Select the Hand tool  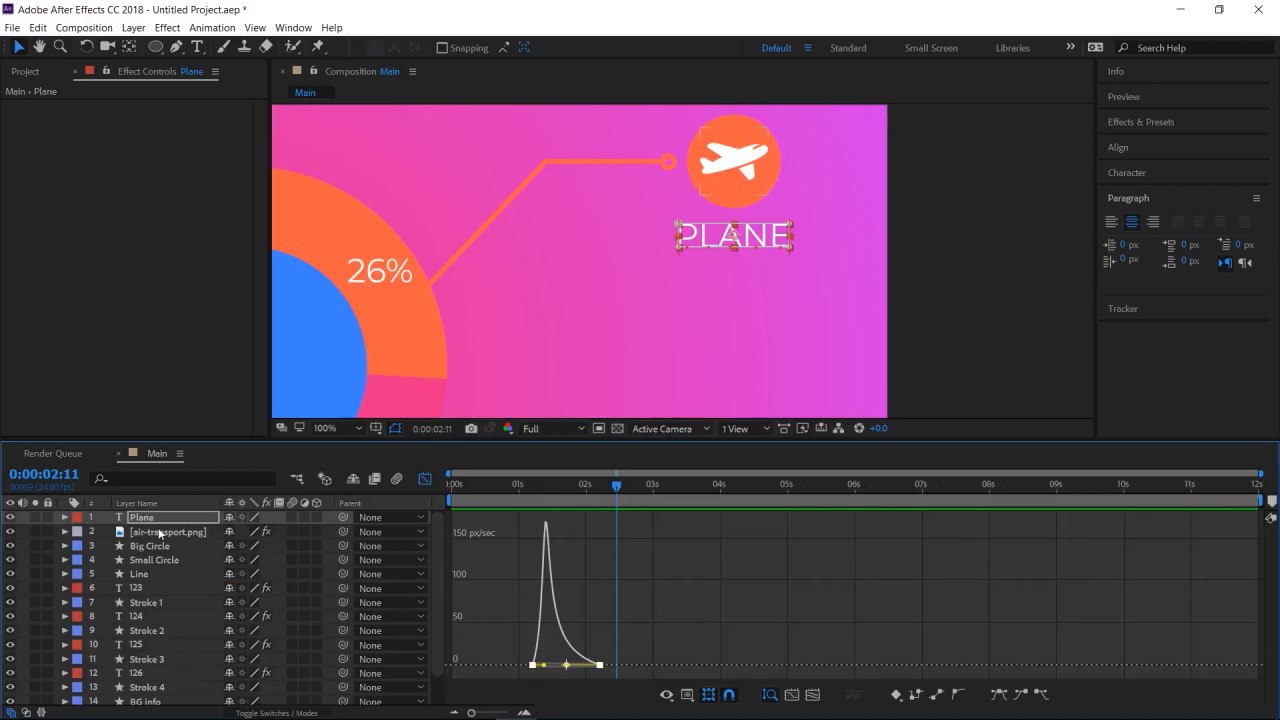39,47
